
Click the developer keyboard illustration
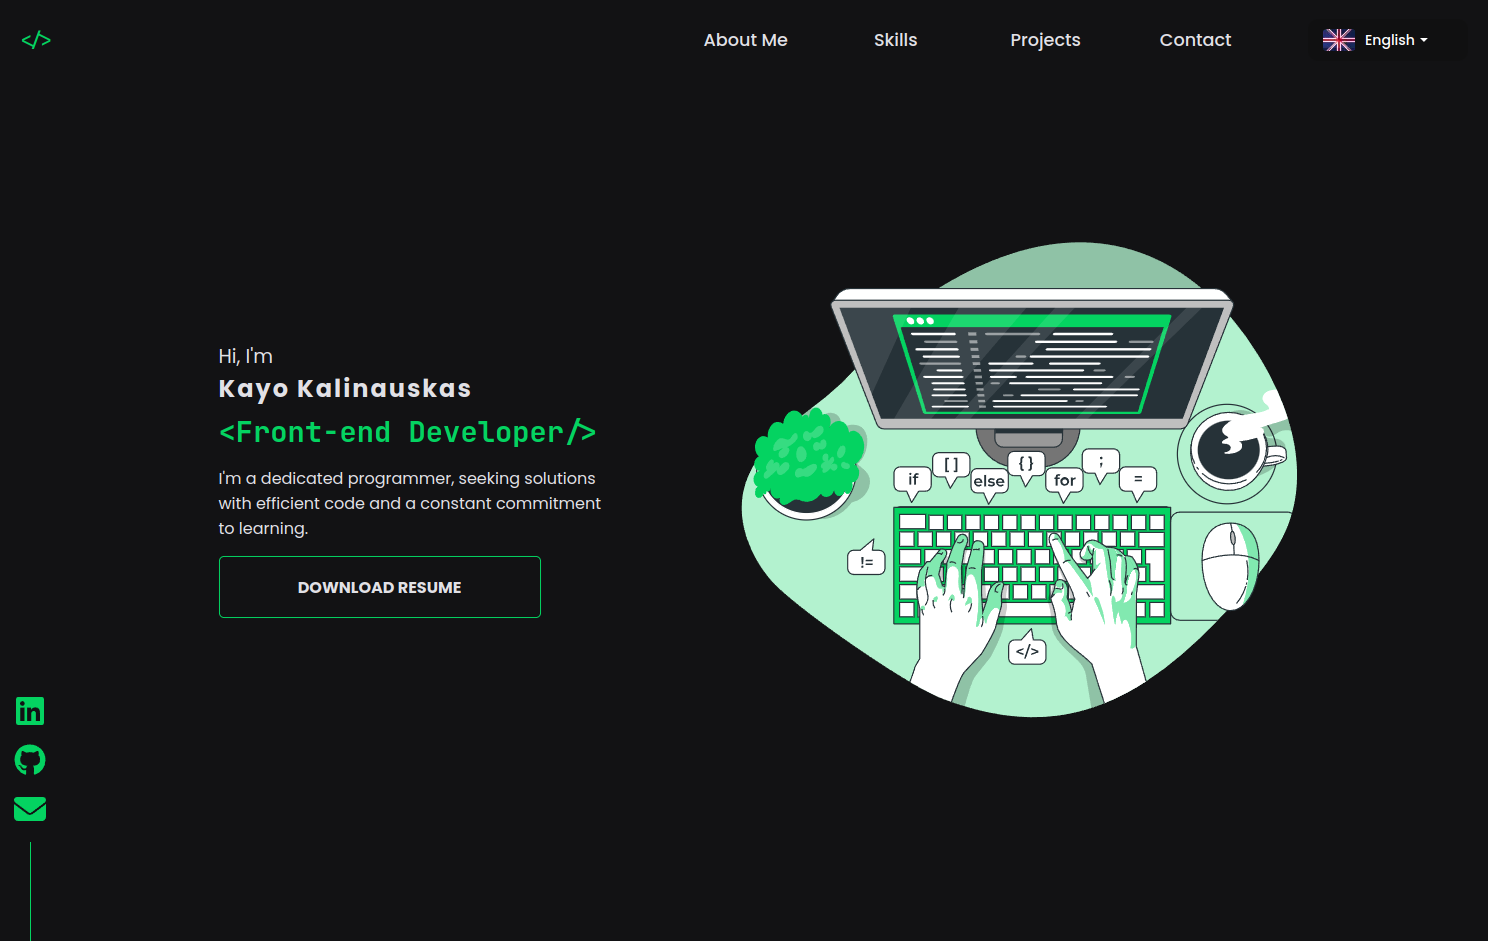coord(1019,479)
